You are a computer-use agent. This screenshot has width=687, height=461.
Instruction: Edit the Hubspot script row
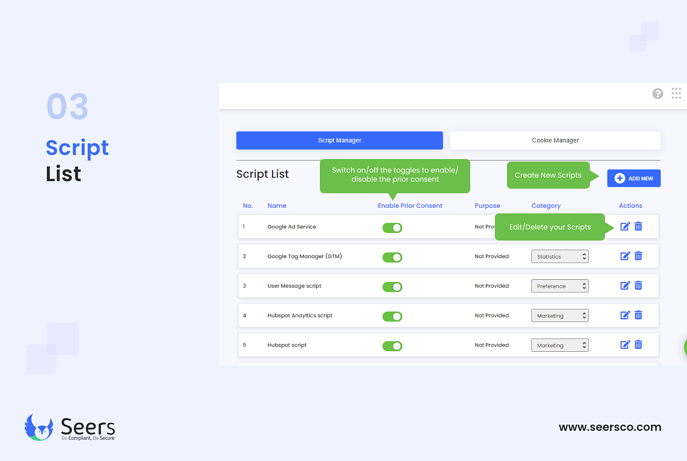click(x=625, y=345)
